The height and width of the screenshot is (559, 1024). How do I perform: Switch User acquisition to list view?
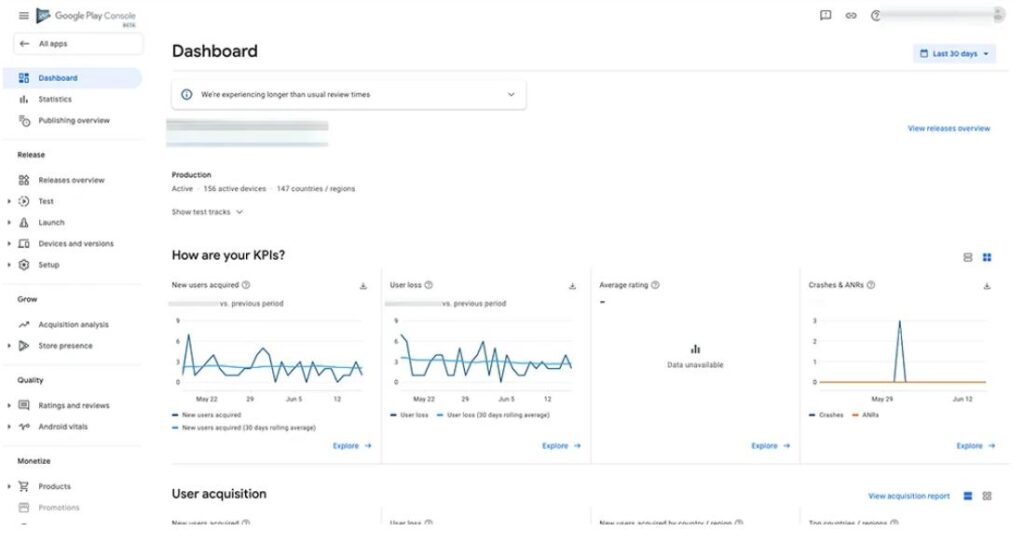click(968, 496)
